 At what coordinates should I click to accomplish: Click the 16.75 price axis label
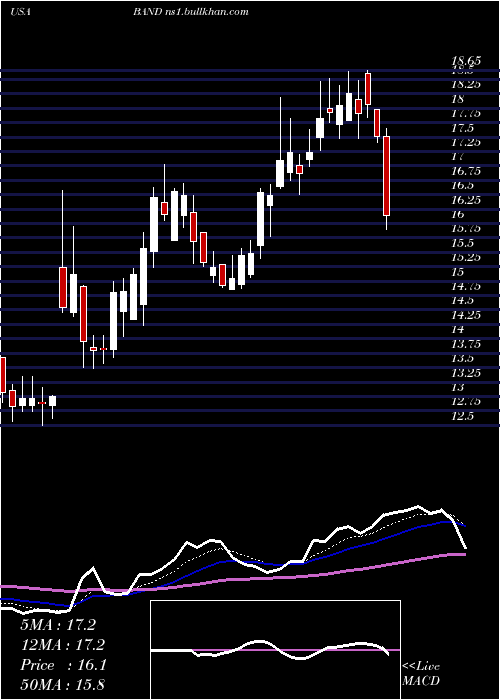(x=466, y=171)
